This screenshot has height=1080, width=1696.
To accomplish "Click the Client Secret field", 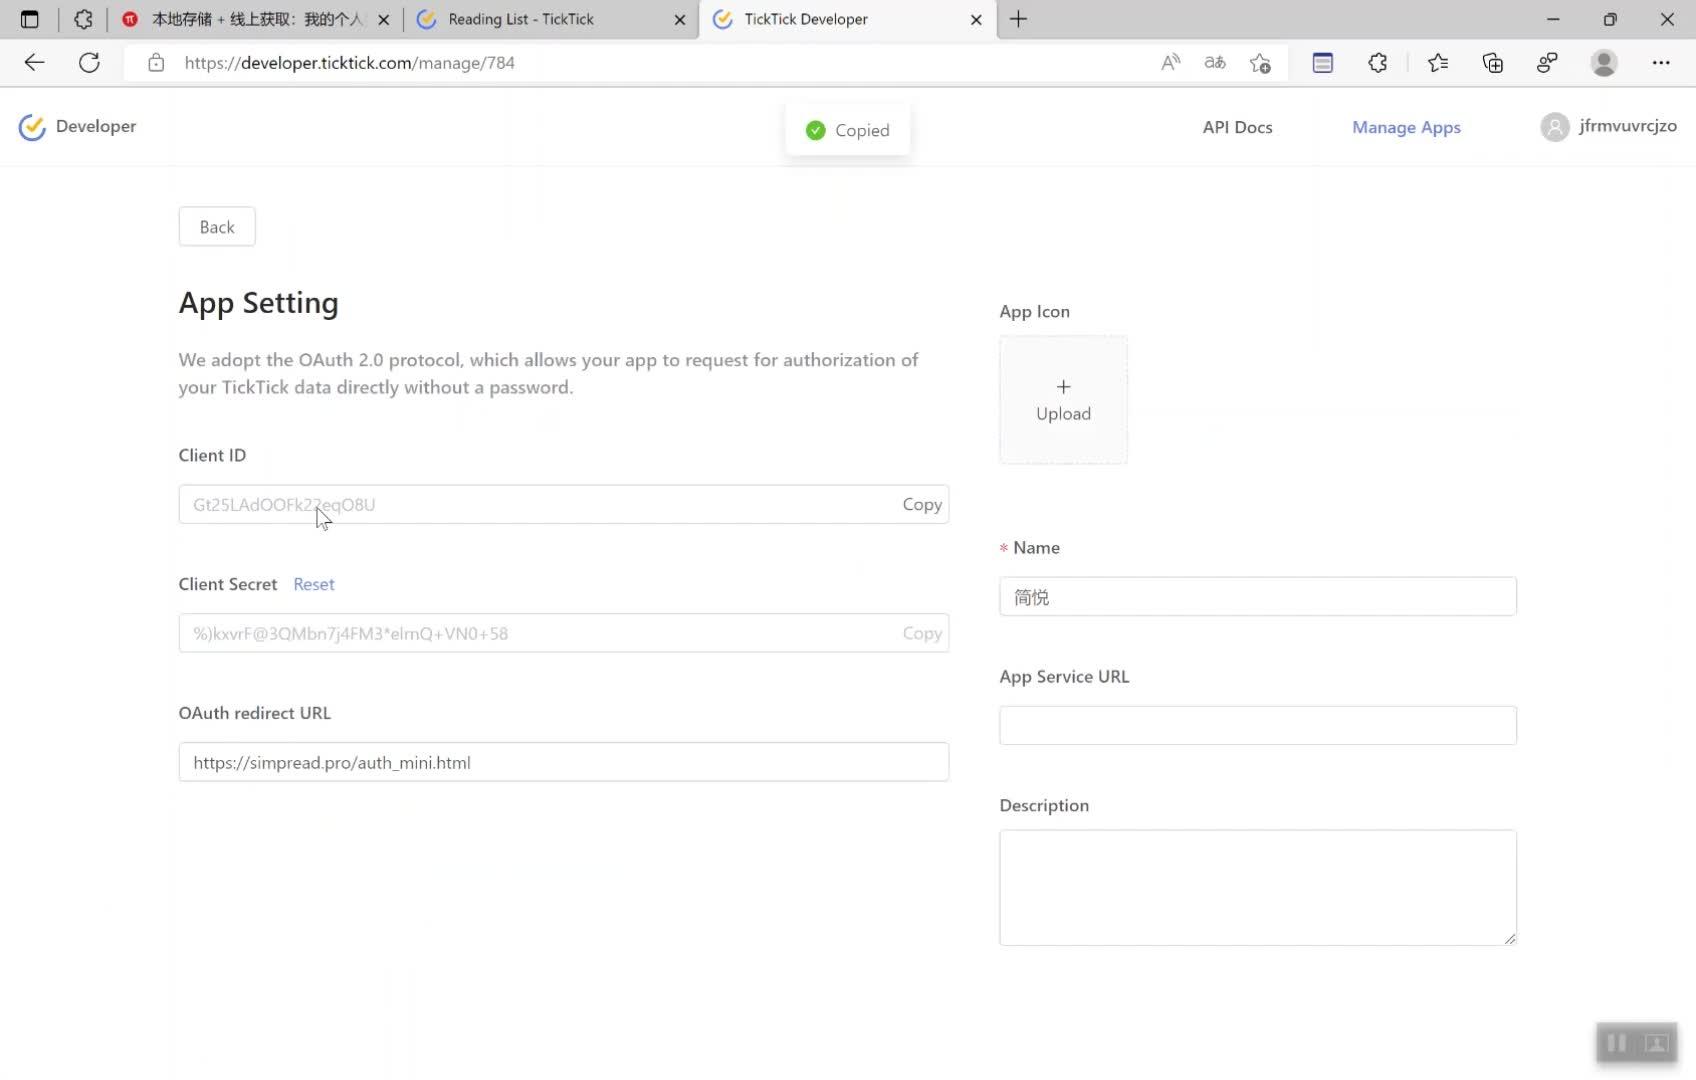I will pos(564,634).
